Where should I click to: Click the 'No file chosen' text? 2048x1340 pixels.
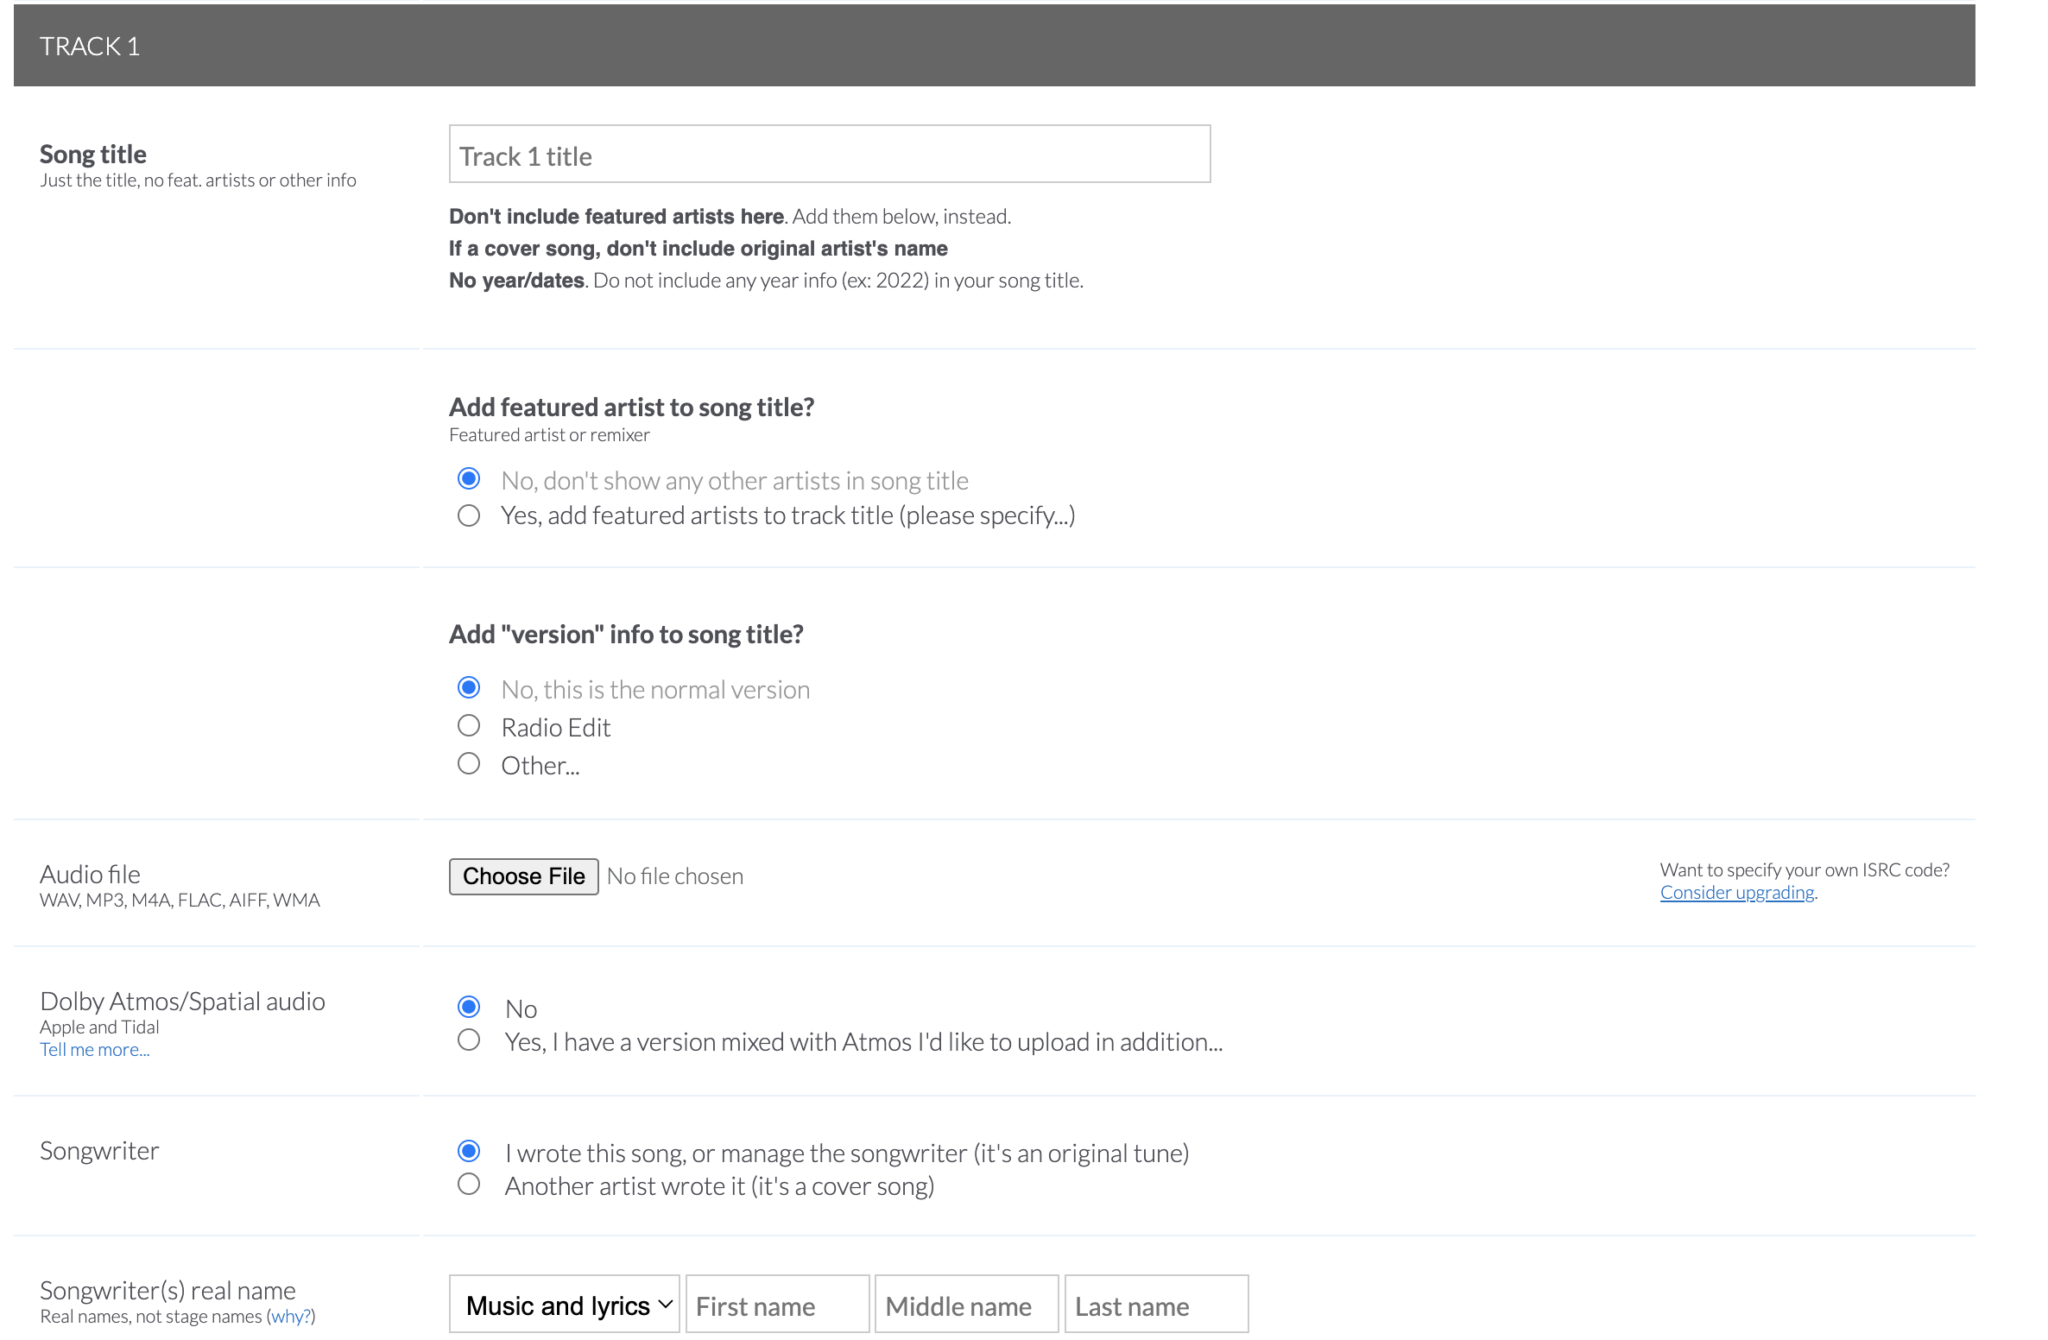pyautogui.click(x=675, y=877)
